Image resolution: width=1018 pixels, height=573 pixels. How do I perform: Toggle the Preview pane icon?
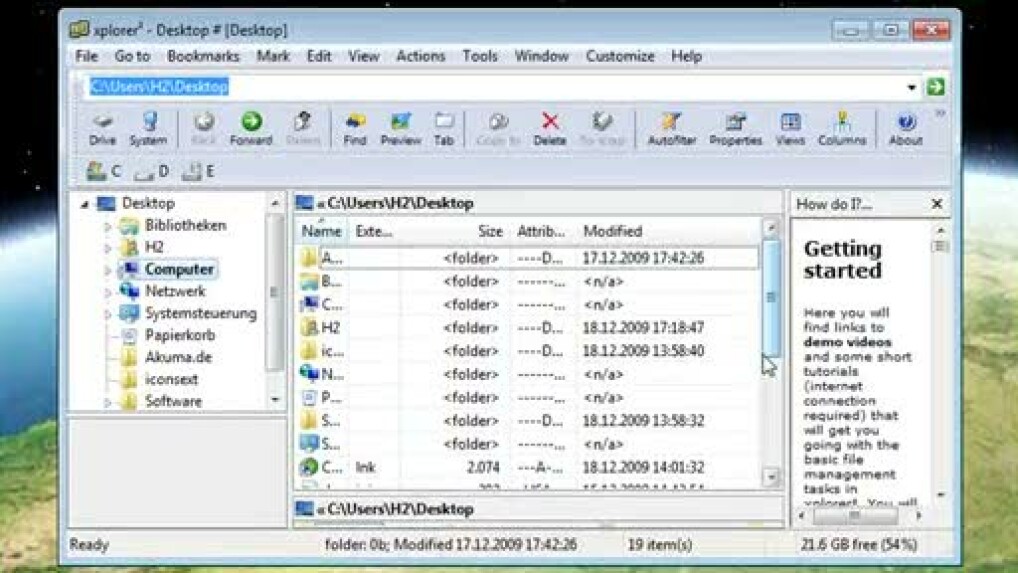[400, 128]
